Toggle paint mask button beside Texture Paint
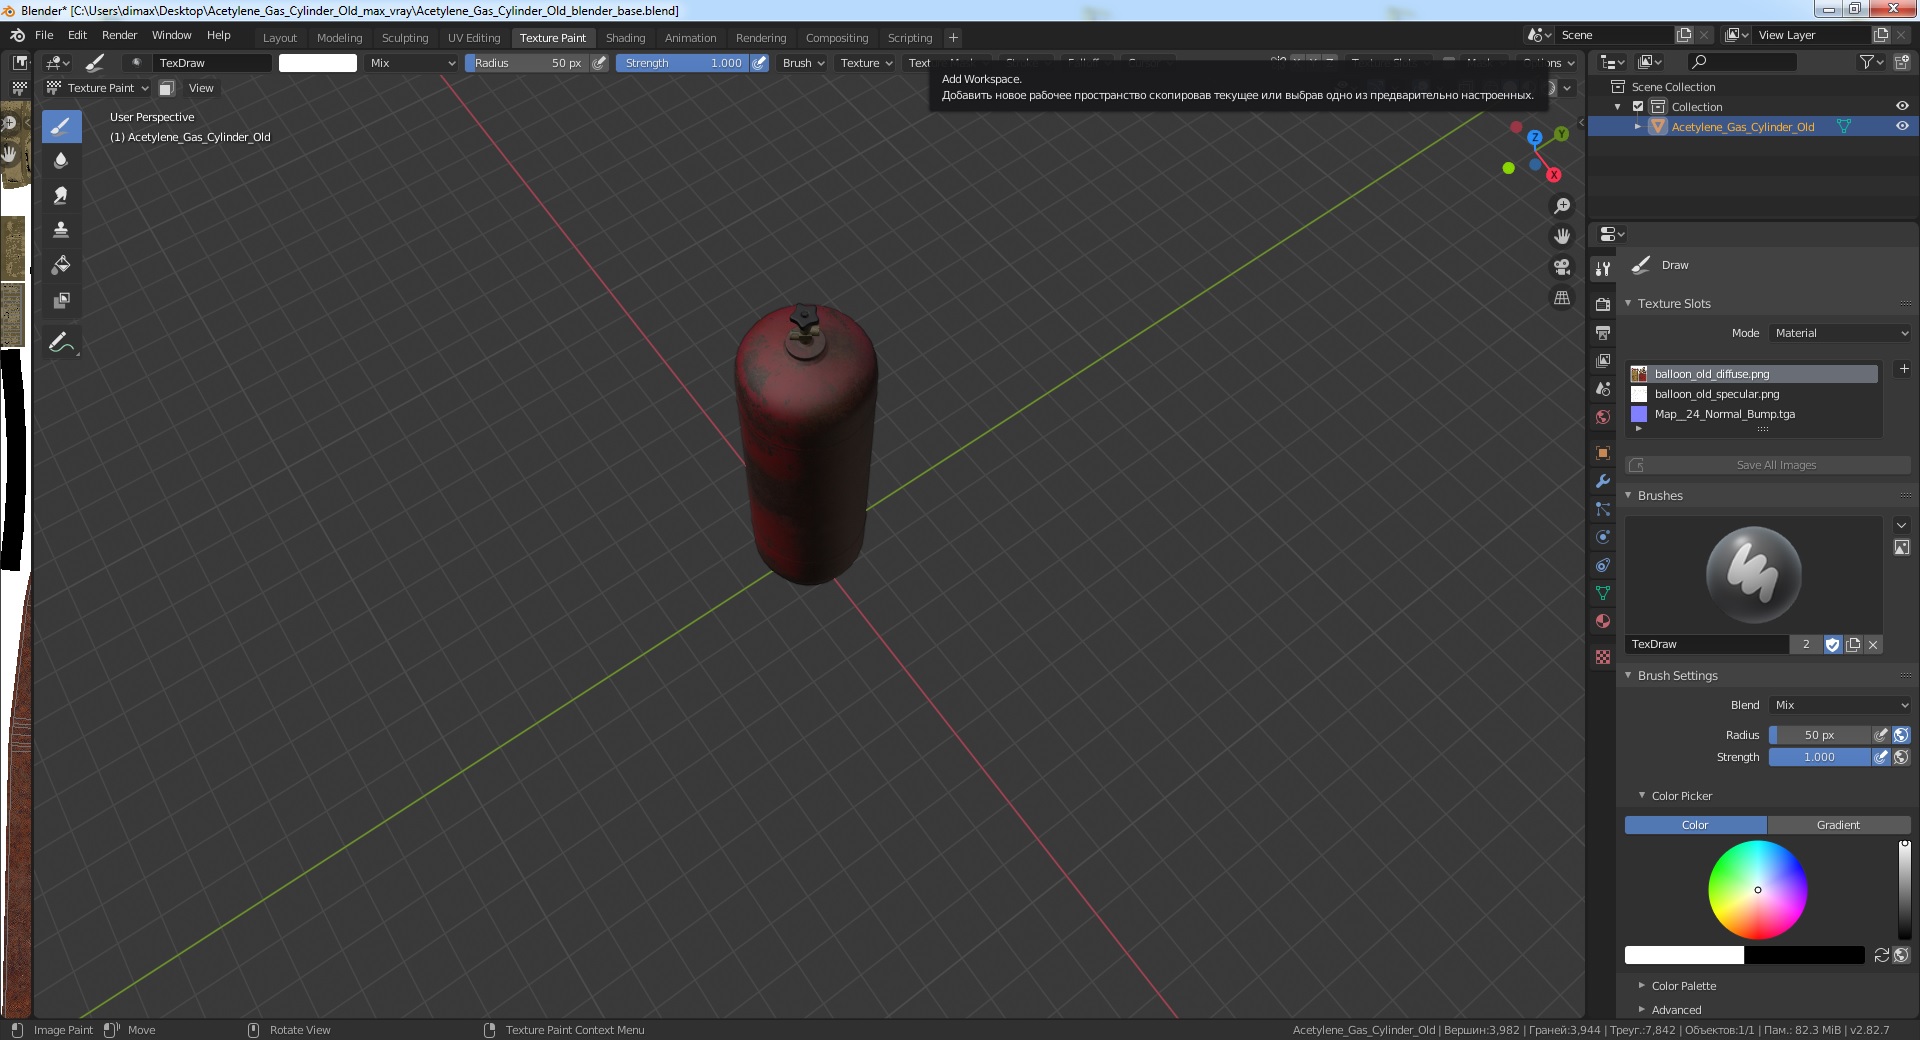Viewport: 1920px width, 1040px height. click(x=167, y=88)
